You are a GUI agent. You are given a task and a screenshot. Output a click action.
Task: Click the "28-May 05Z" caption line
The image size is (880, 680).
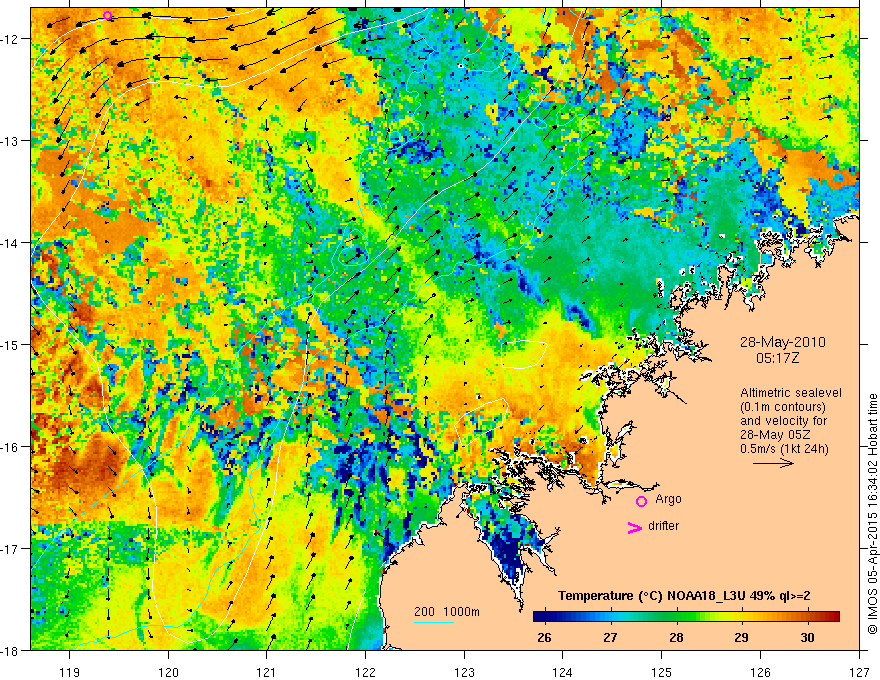(x=775, y=435)
